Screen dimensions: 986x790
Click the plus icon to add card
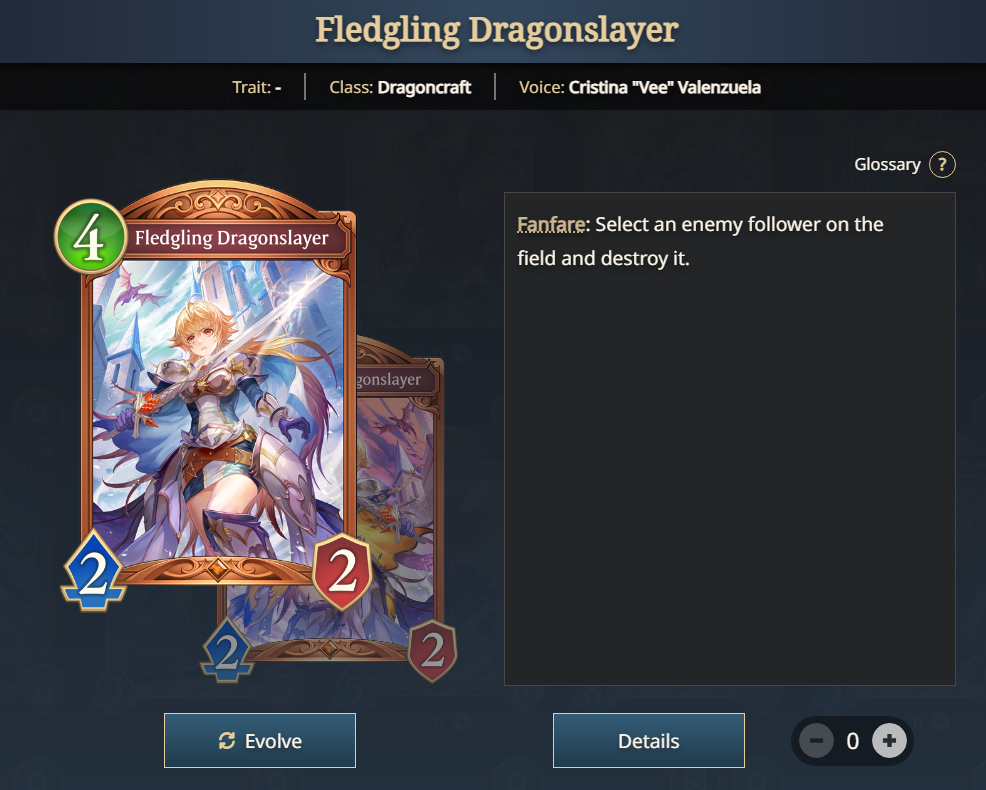pyautogui.click(x=889, y=740)
